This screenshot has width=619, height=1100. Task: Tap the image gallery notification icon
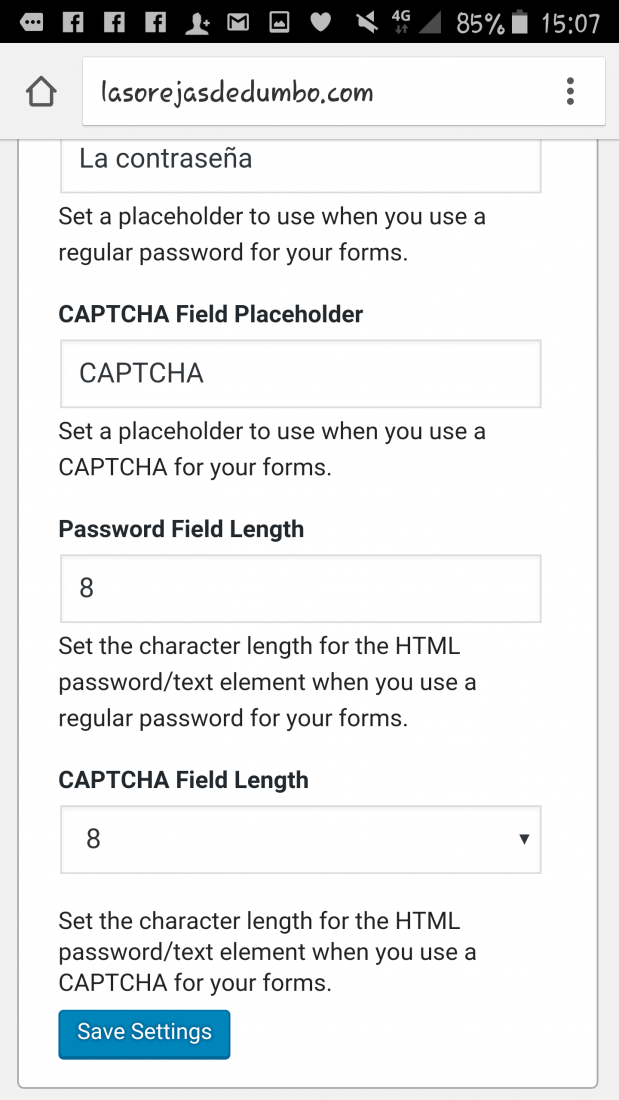tap(279, 22)
